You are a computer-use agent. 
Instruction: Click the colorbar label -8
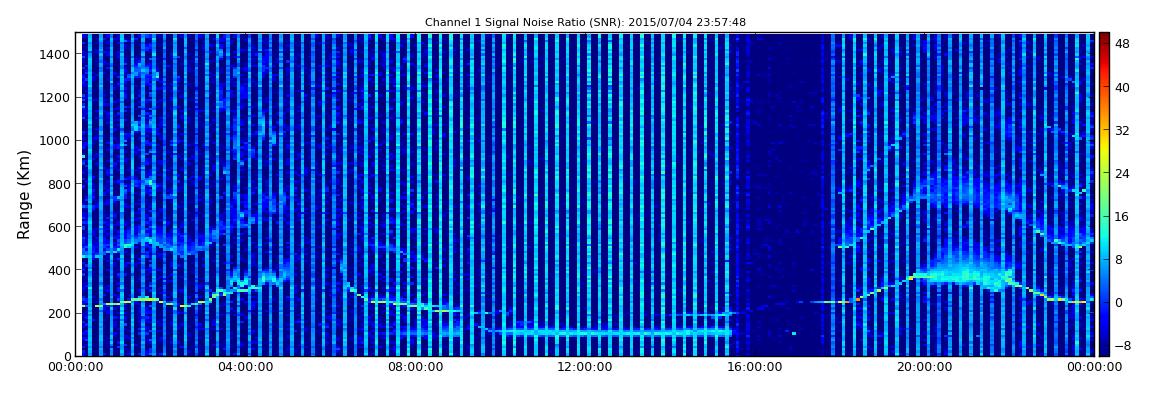[x=1122, y=345]
